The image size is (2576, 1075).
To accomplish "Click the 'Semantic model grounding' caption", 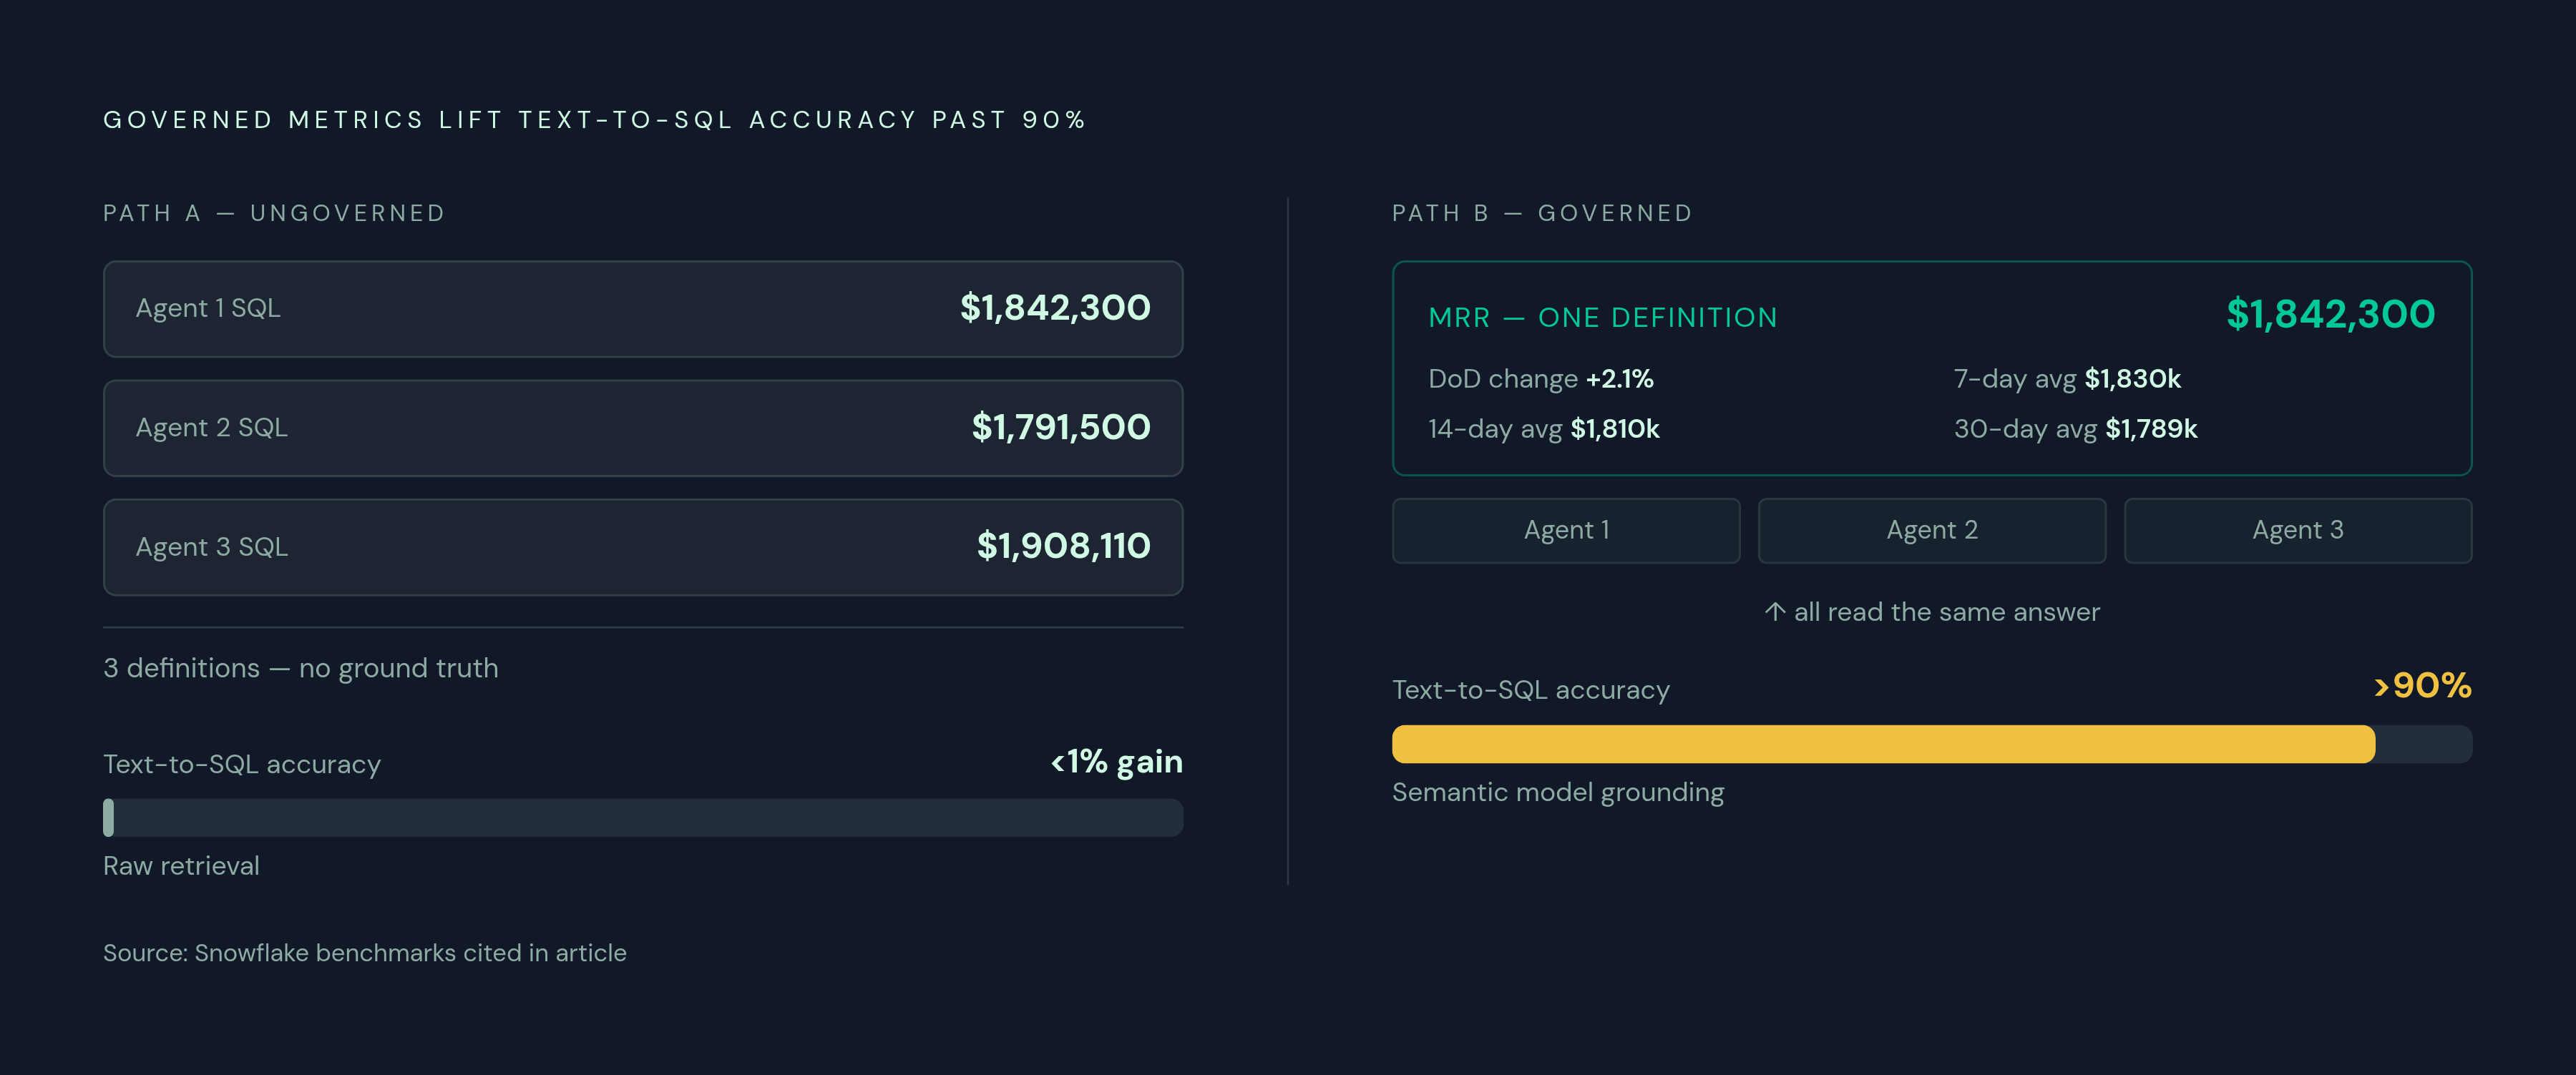I will click(1558, 792).
